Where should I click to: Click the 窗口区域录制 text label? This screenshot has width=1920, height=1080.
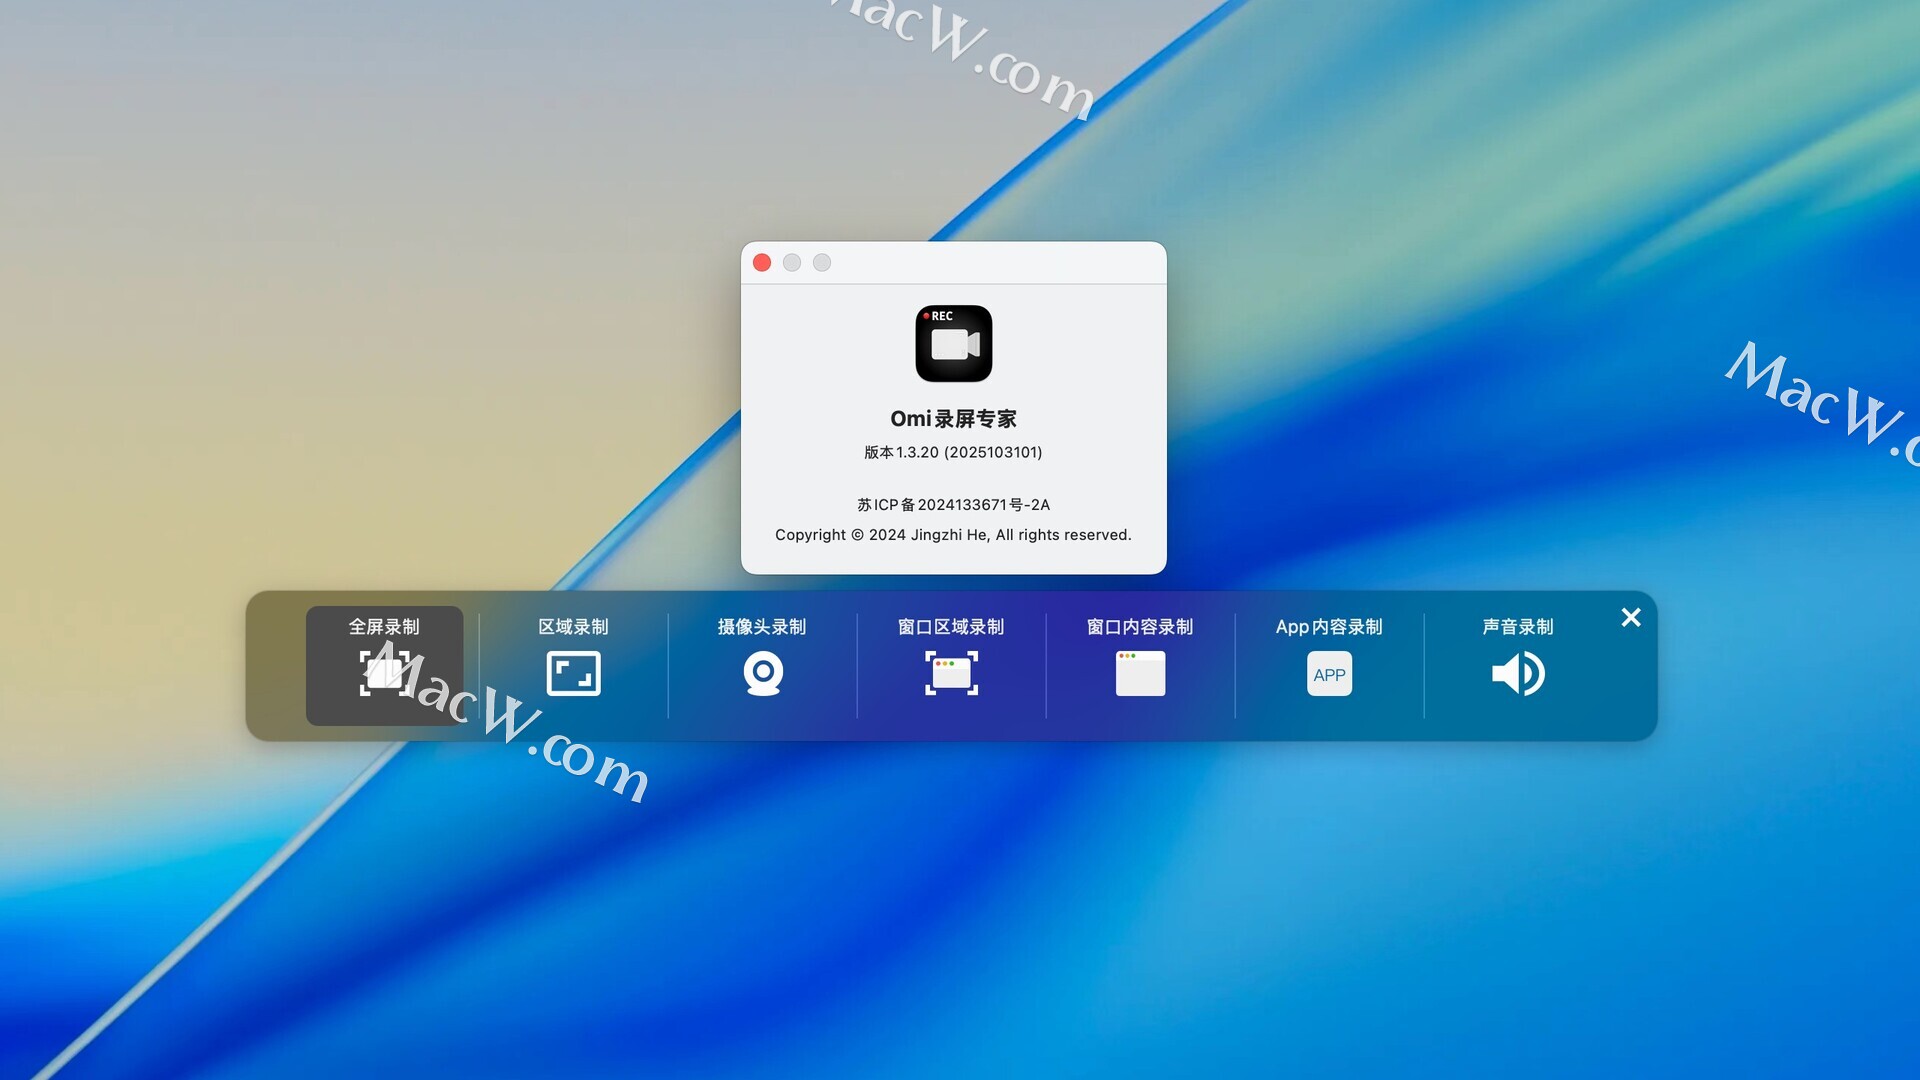click(951, 627)
